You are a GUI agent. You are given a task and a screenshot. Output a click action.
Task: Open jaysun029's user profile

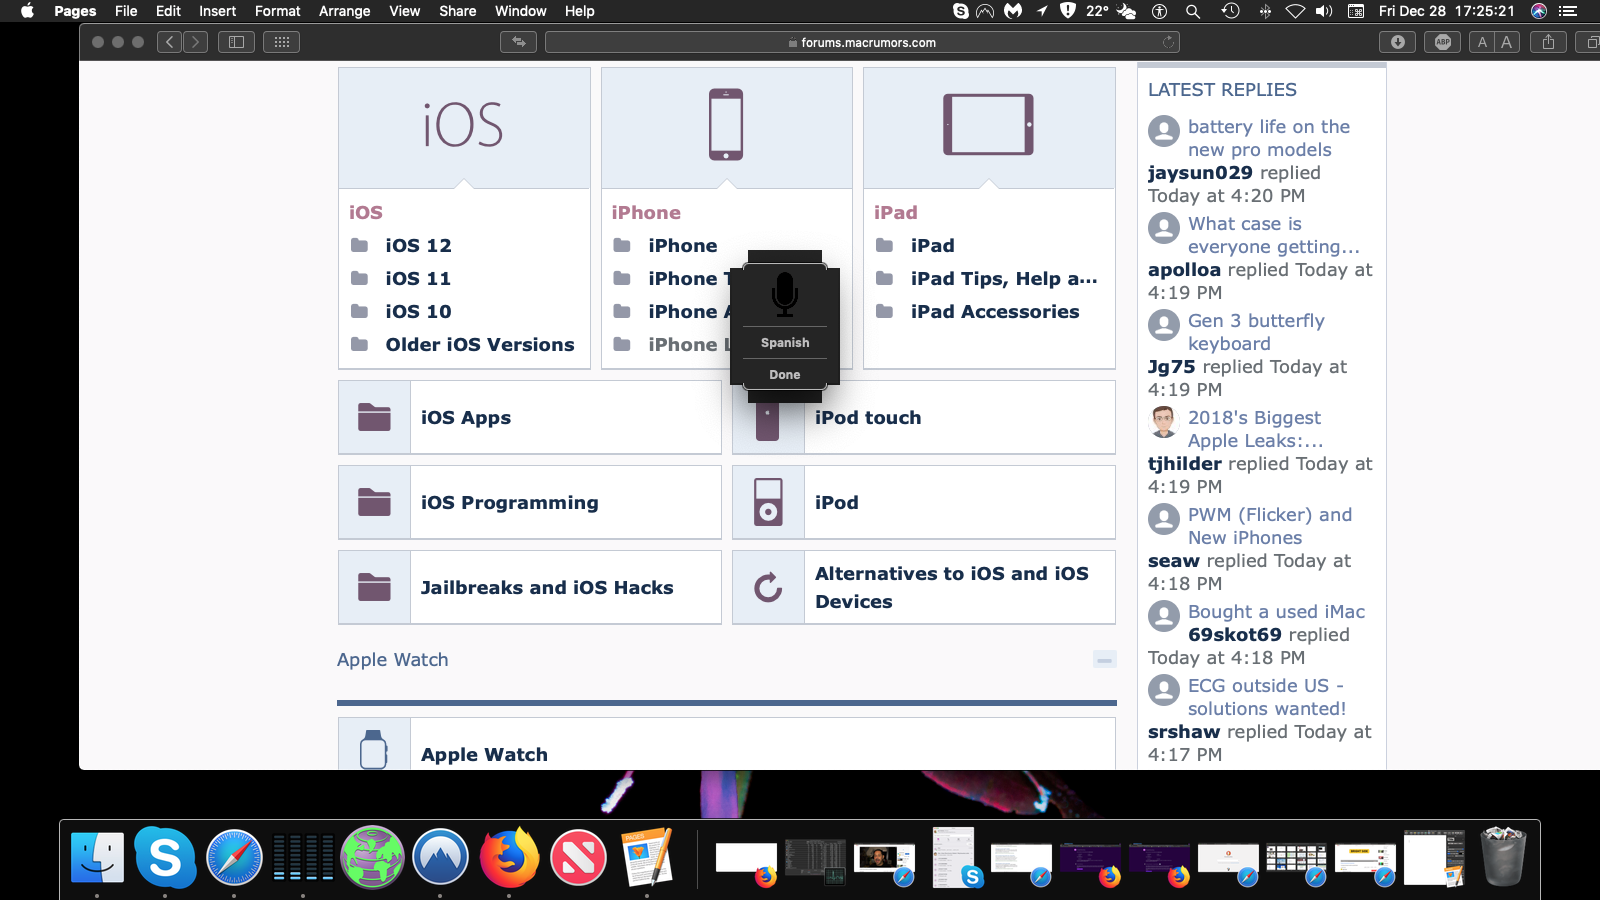(x=1200, y=173)
